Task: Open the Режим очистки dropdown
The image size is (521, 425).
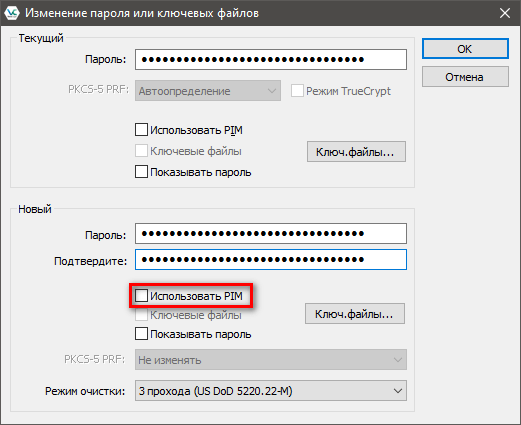Action: [x=271, y=391]
